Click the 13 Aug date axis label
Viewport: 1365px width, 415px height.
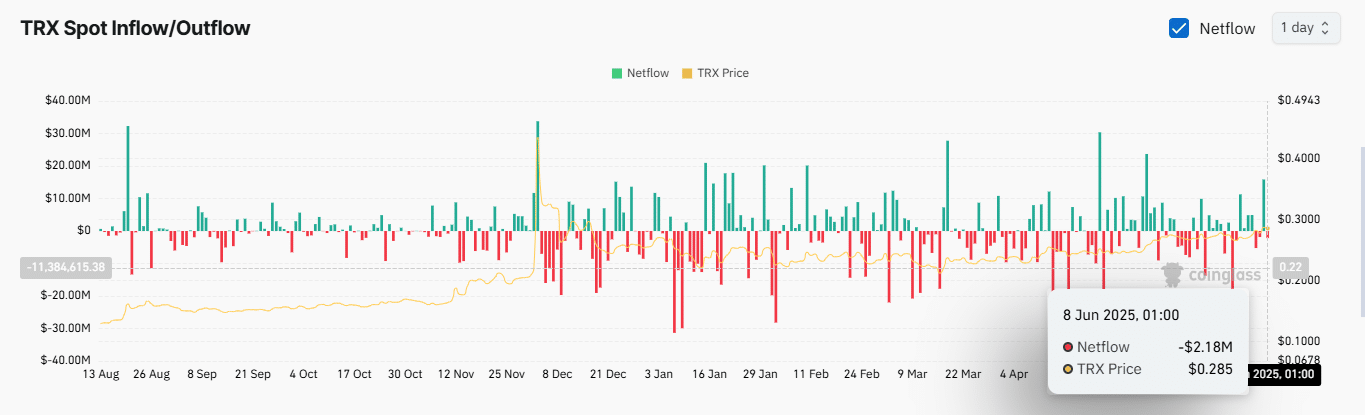100,374
